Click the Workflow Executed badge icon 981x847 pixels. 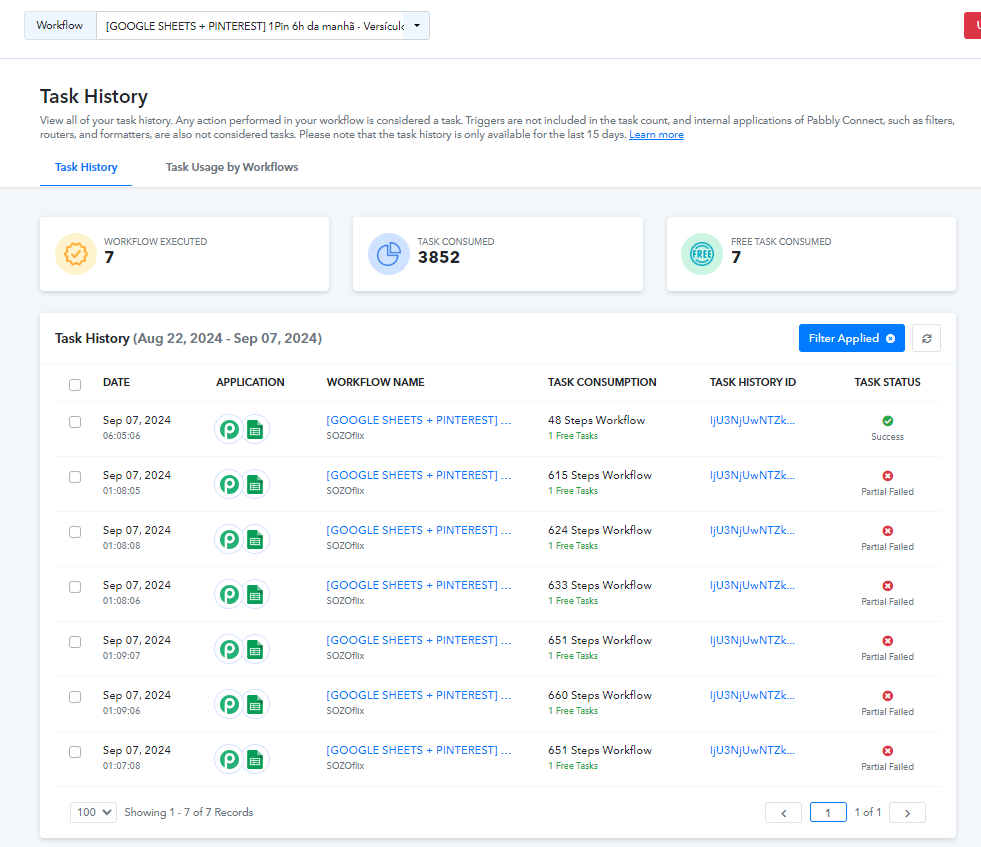coord(76,253)
